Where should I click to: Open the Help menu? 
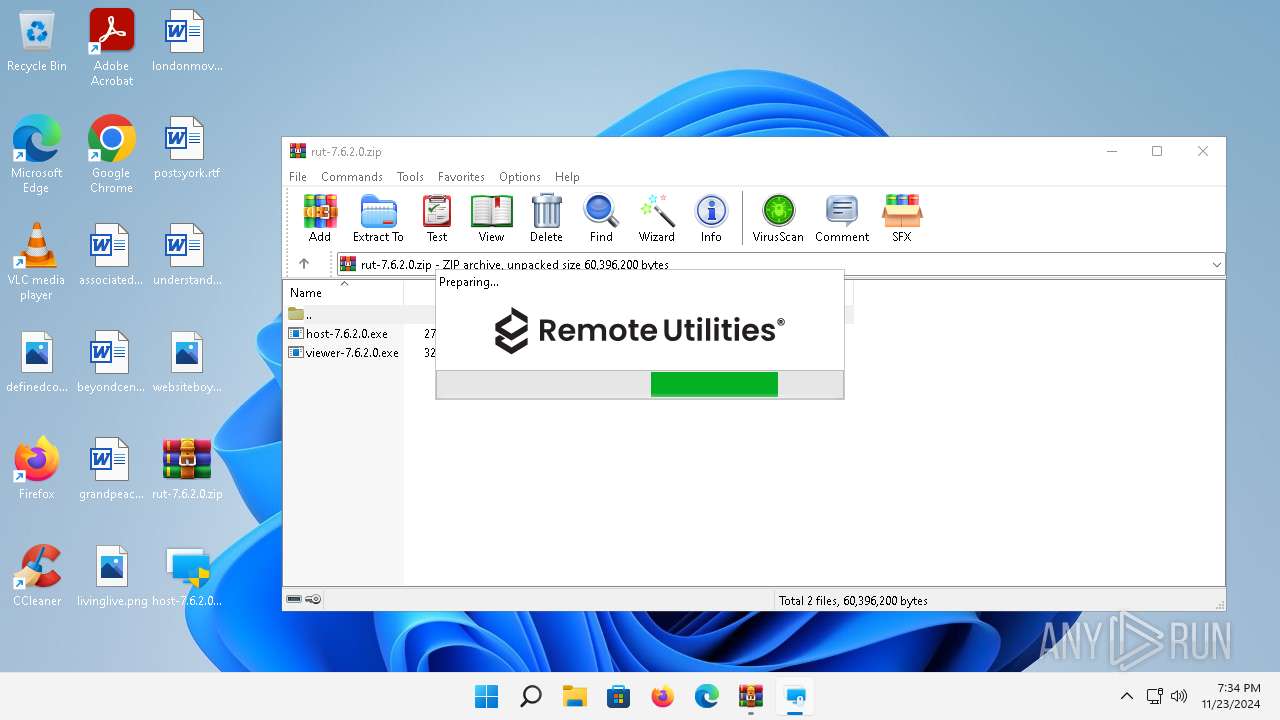567,177
